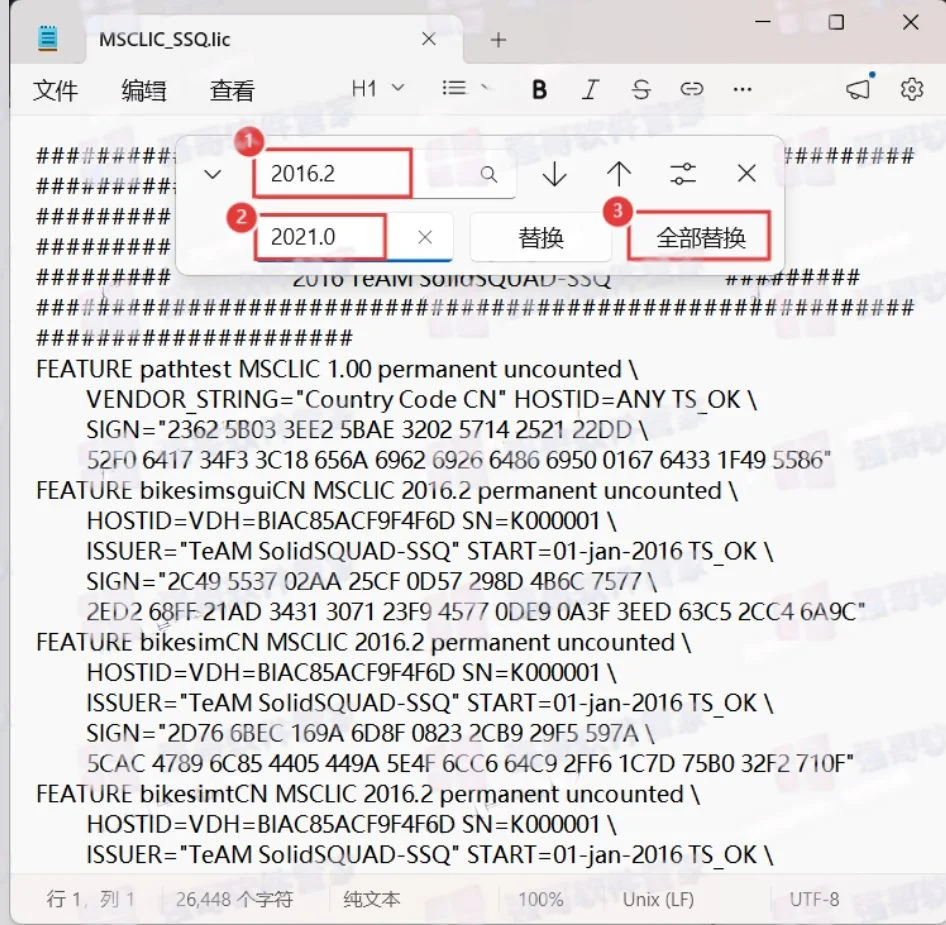Apply italic formatting
The height and width of the screenshot is (925, 946).
pyautogui.click(x=590, y=89)
